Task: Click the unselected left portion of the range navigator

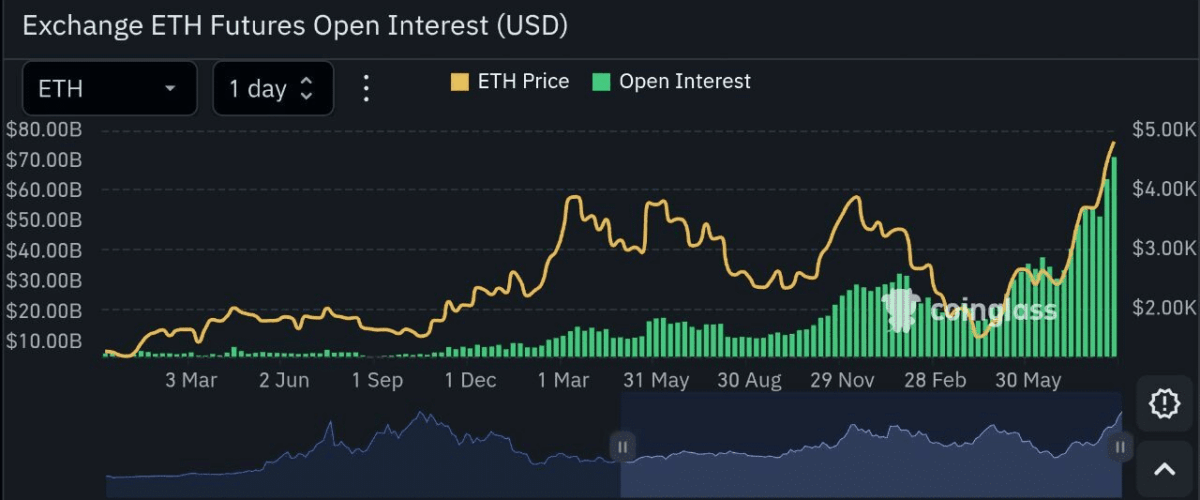Action: point(360,450)
